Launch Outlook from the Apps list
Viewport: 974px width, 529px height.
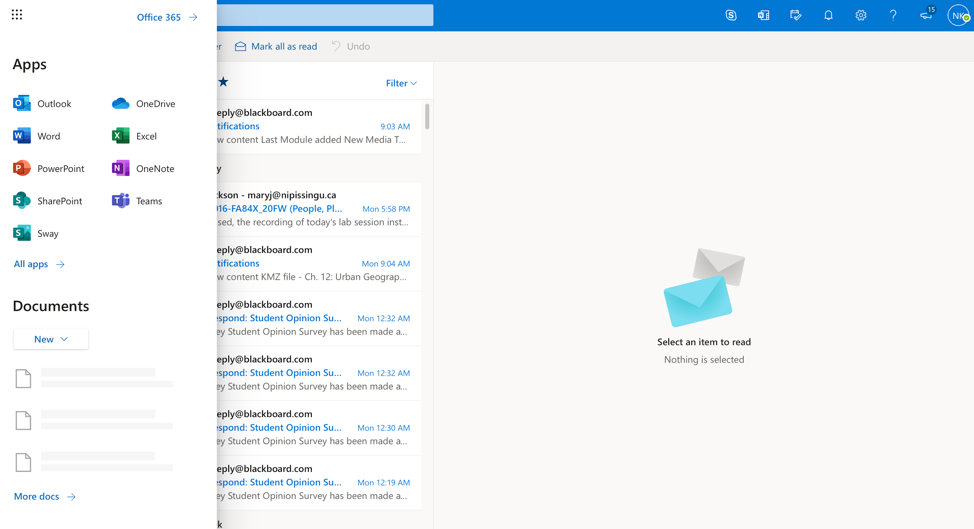(x=42, y=104)
